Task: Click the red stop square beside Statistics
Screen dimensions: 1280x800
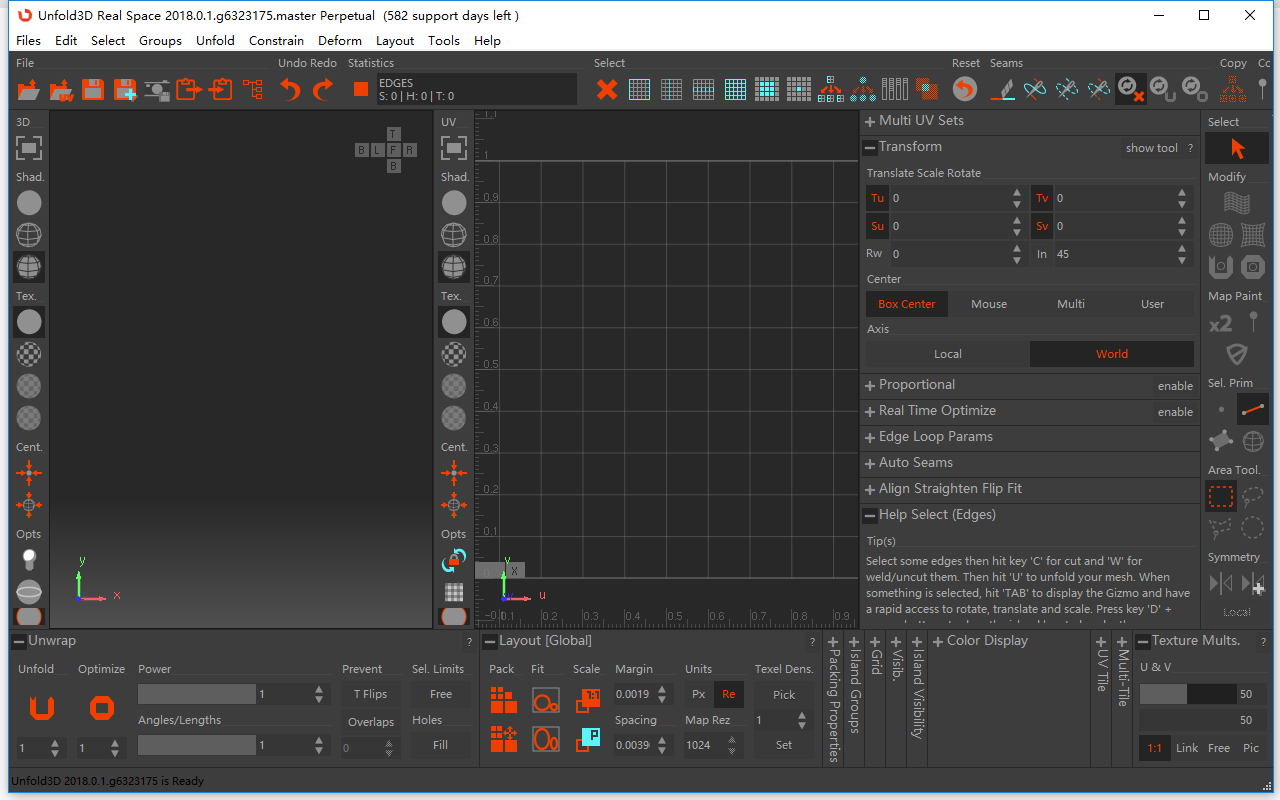Action: click(361, 89)
